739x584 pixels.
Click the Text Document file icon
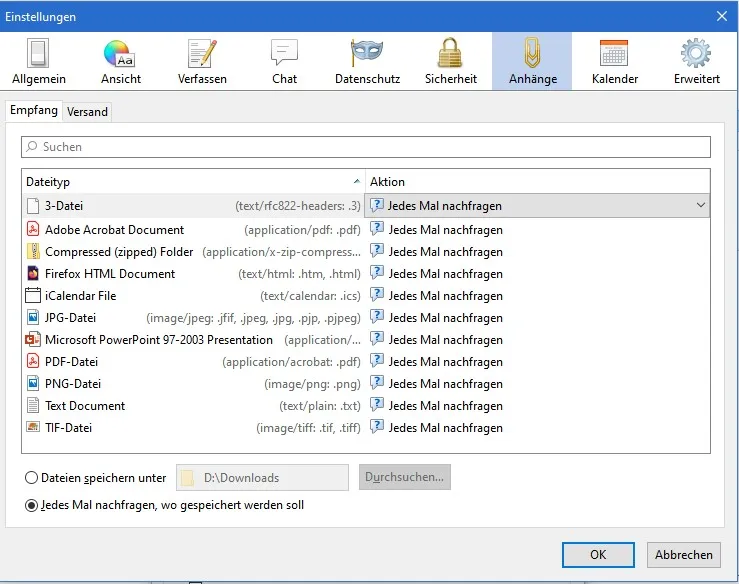(x=33, y=405)
